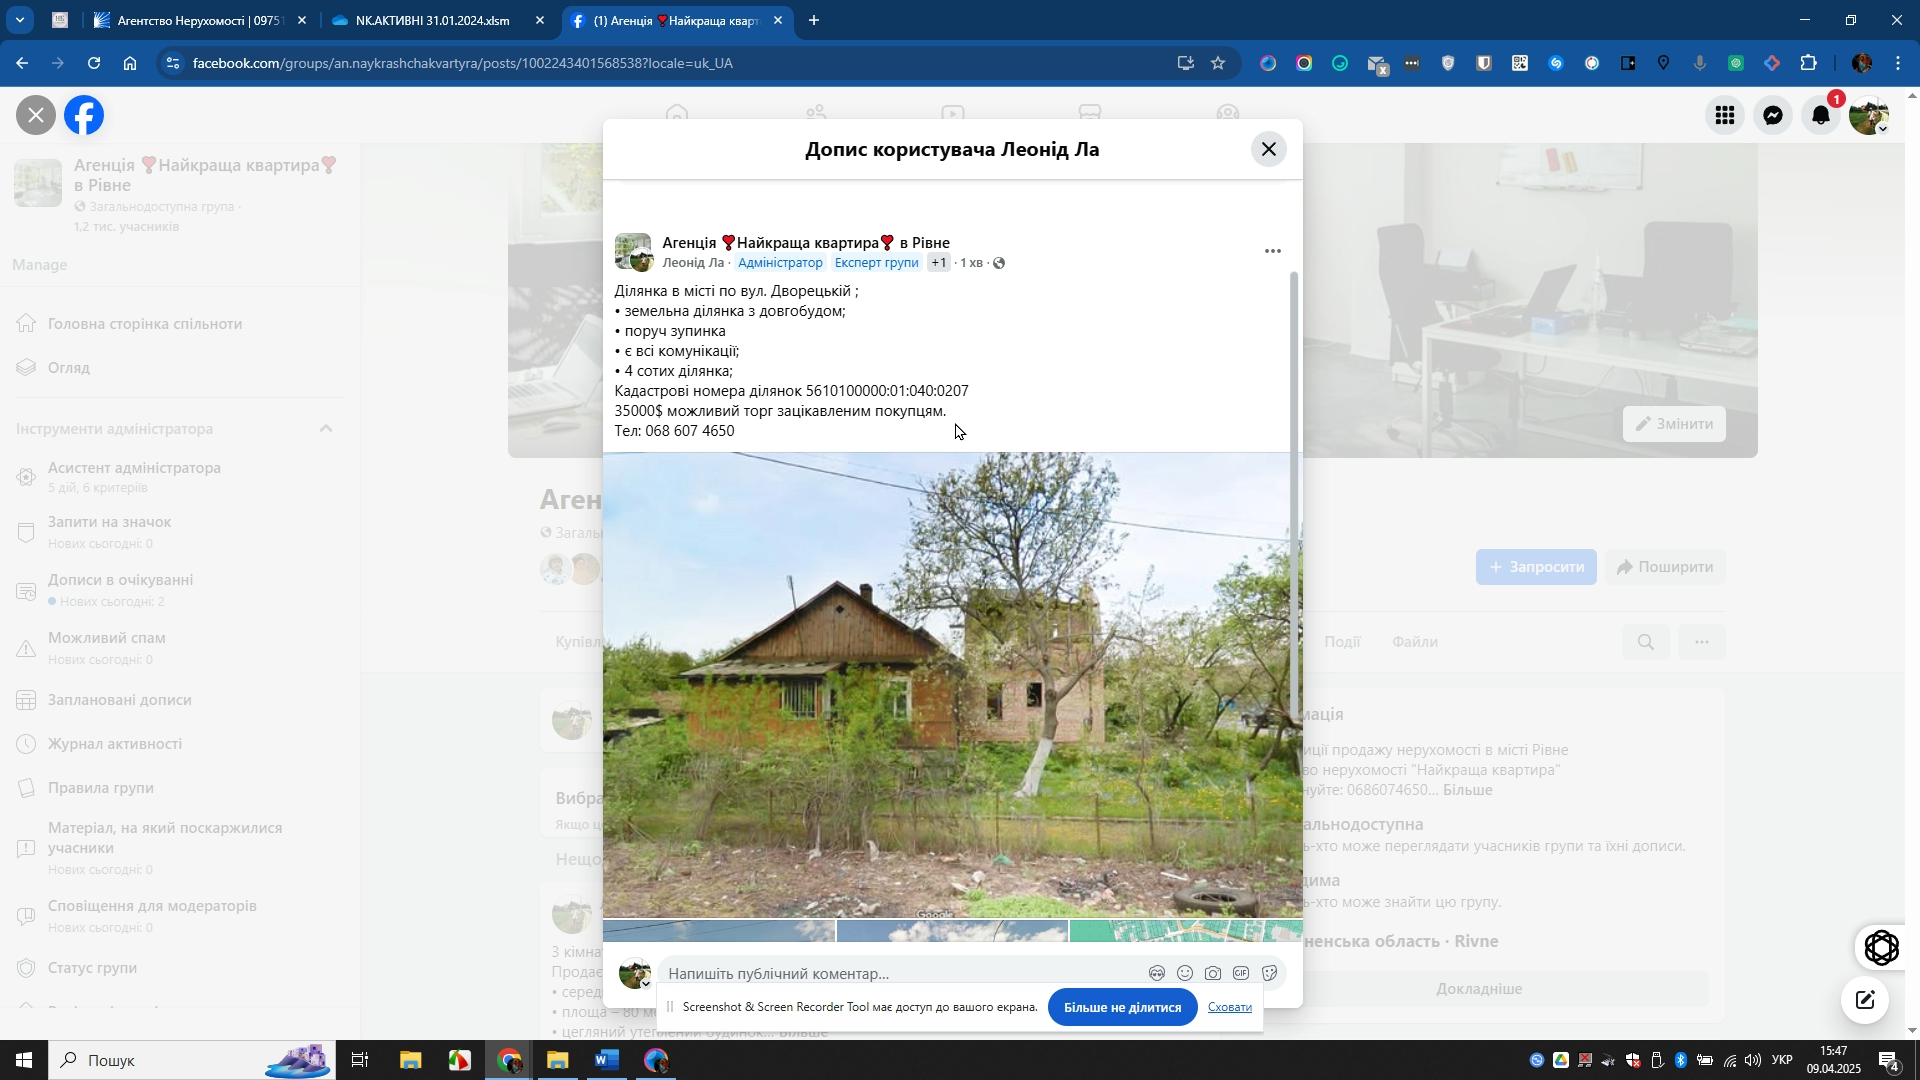Switch to NK.АКТИВНІ 31.01.2024.xlsm tab
Viewport: 1920px width, 1080px height.
432,20
